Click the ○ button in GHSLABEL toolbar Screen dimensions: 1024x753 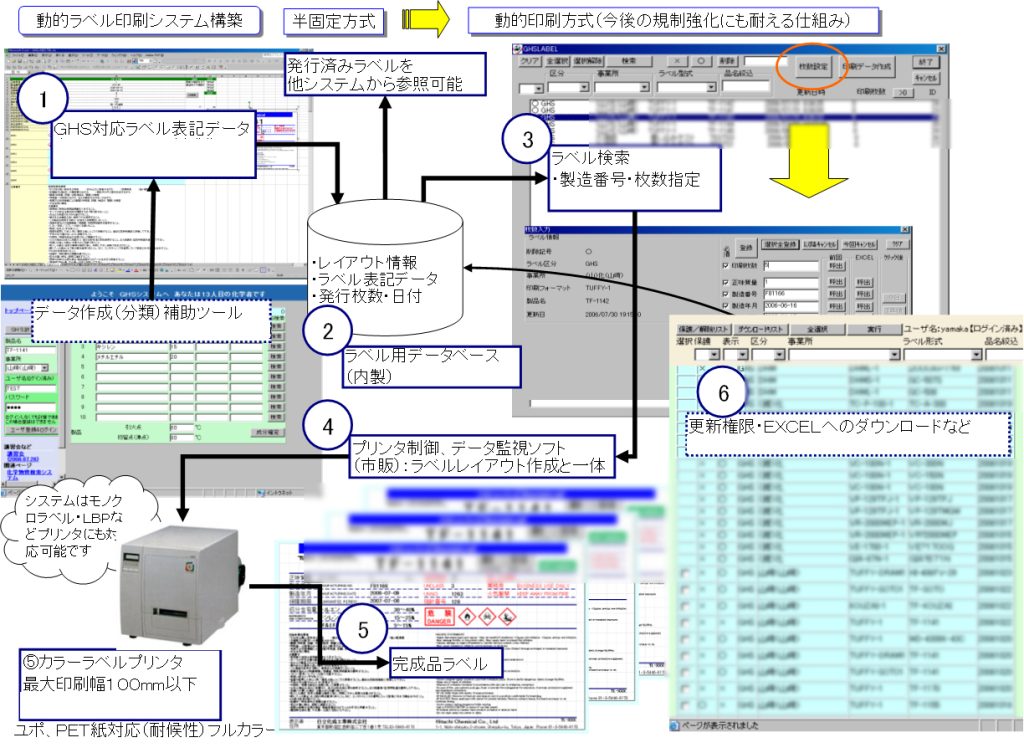click(x=701, y=62)
